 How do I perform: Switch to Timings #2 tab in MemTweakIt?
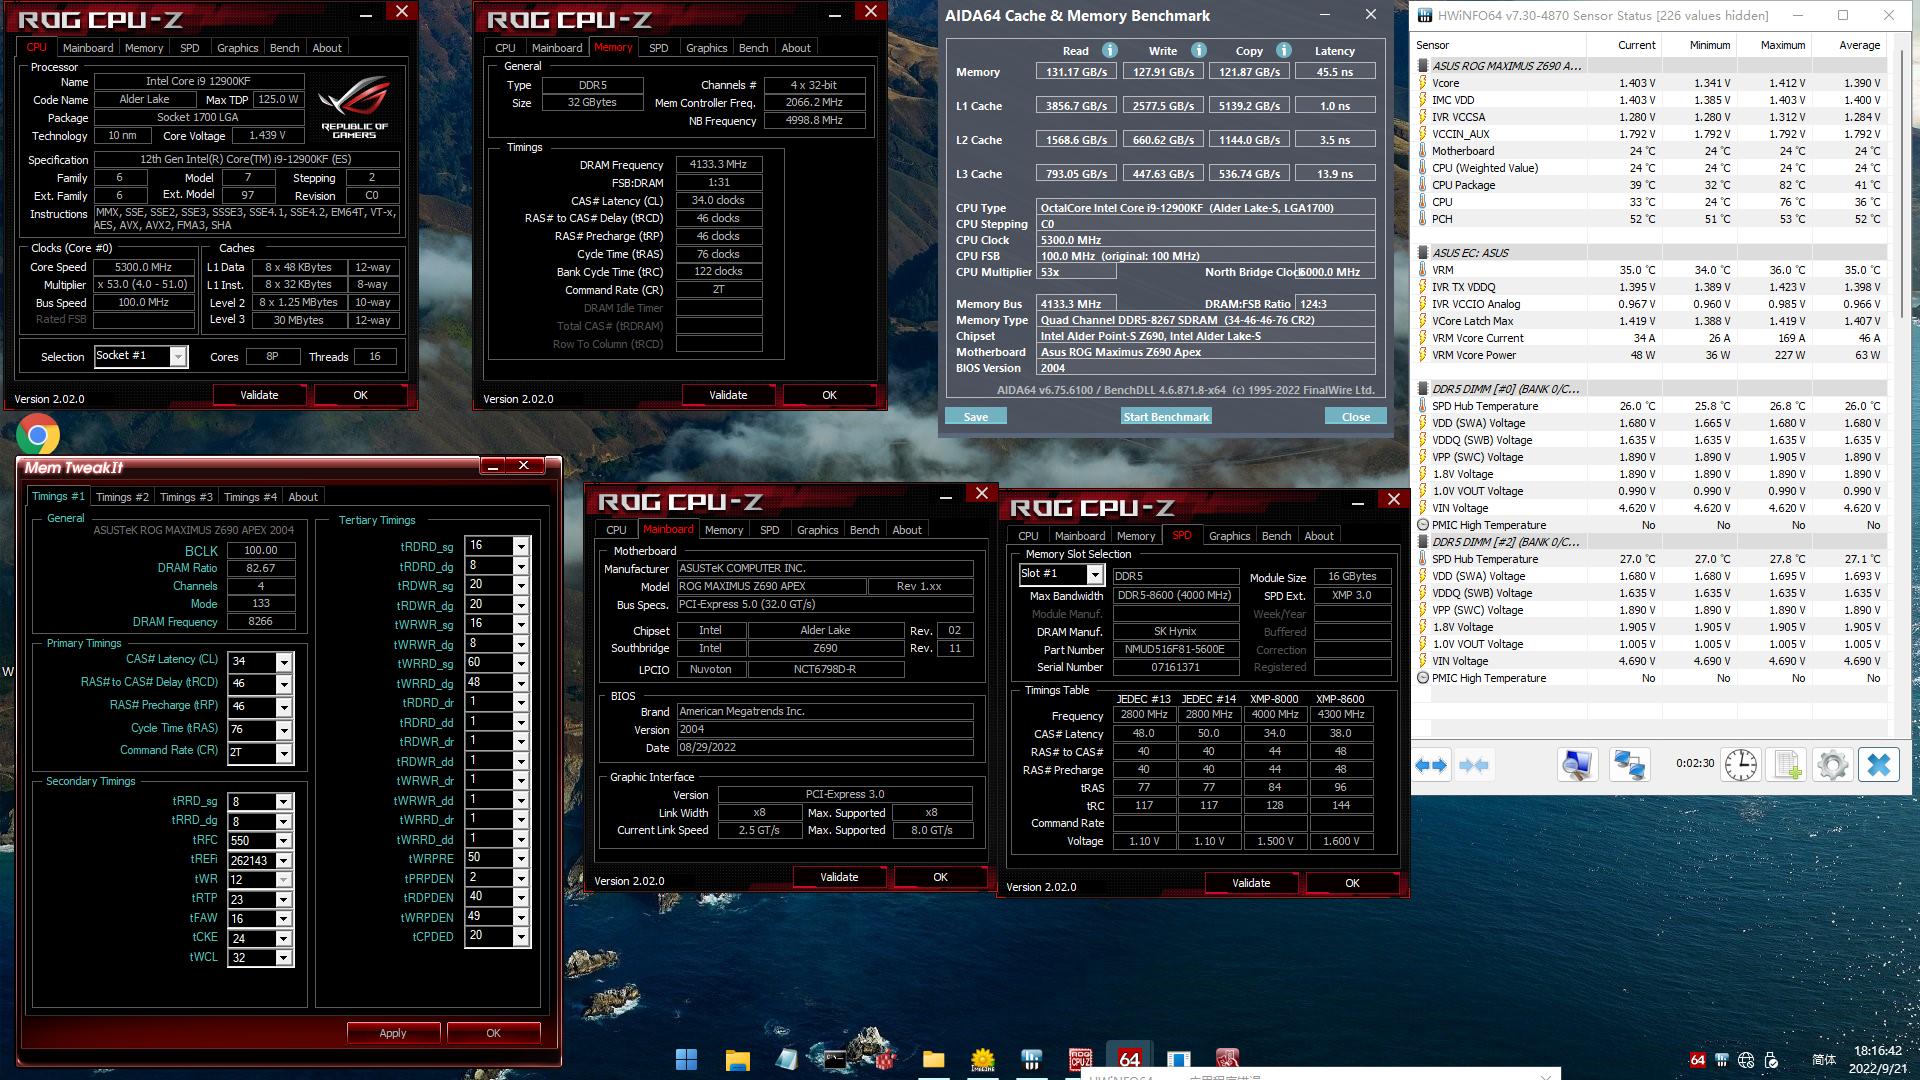(x=122, y=497)
